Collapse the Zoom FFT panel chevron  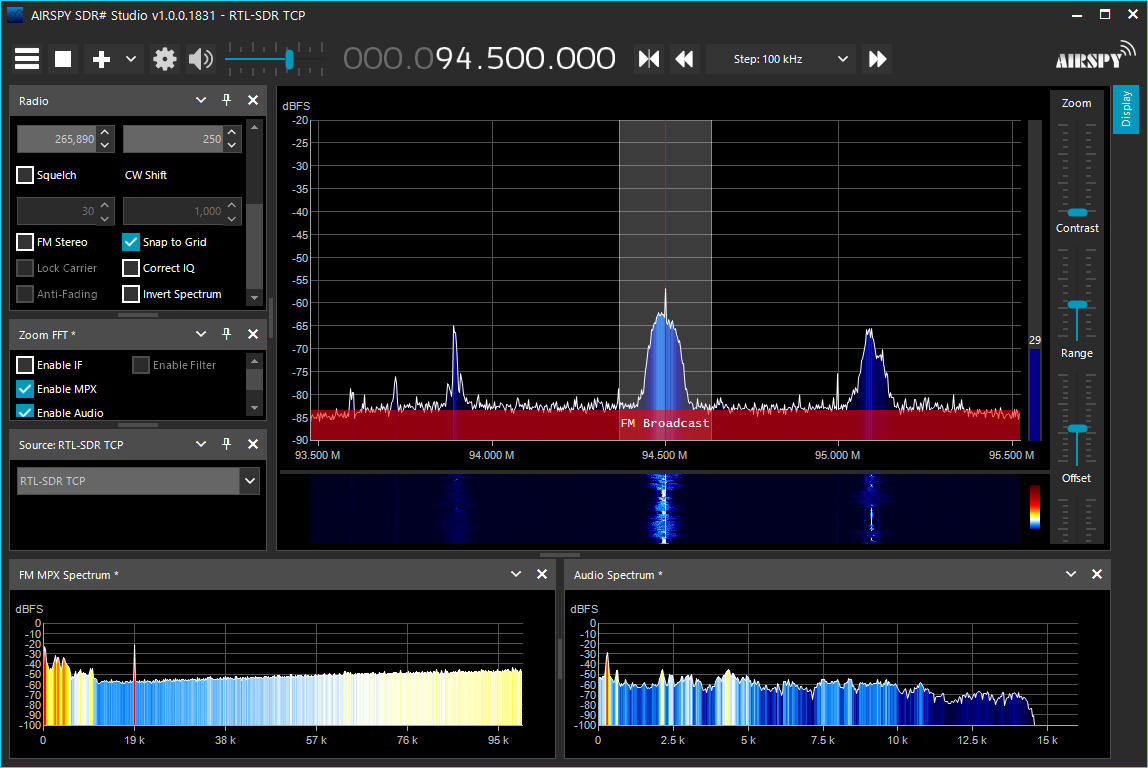(x=201, y=334)
